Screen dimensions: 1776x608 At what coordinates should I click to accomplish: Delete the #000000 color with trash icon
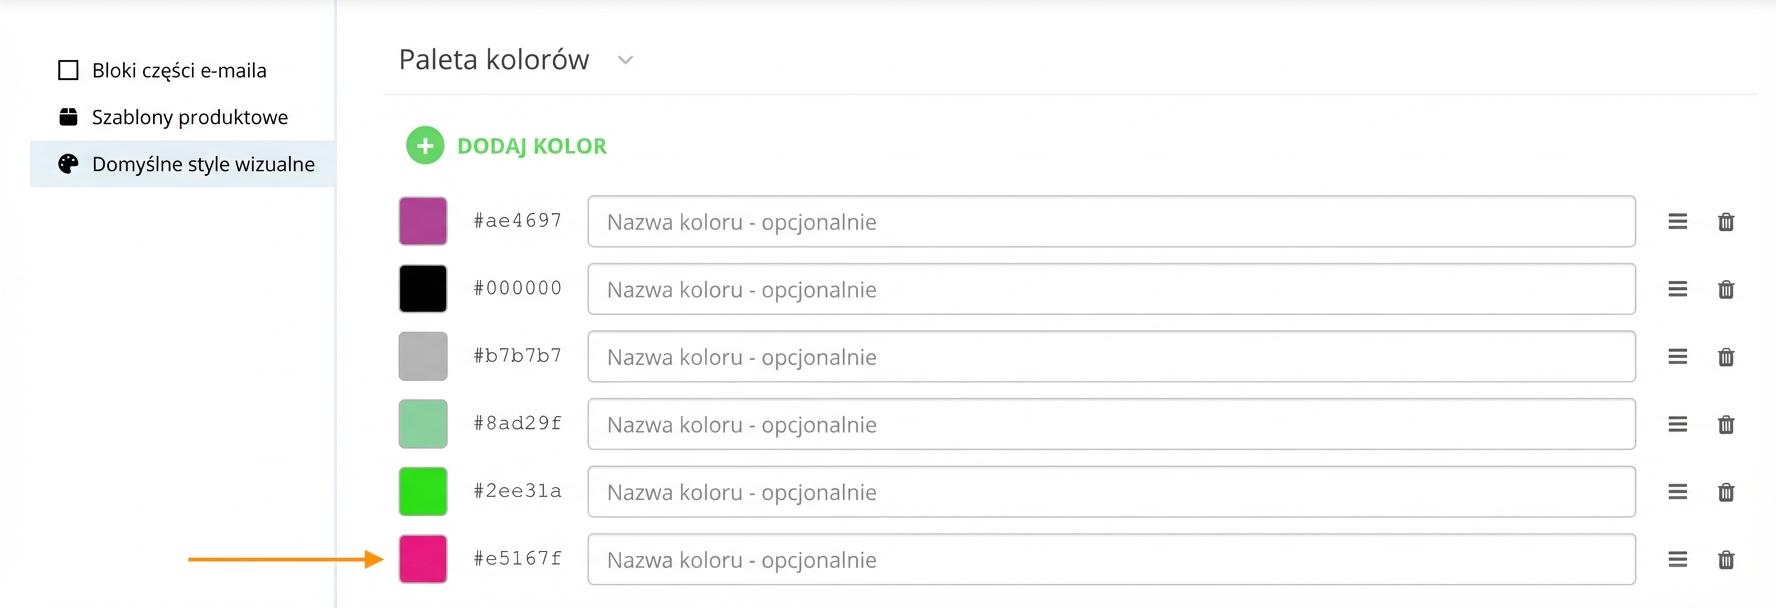pos(1726,290)
